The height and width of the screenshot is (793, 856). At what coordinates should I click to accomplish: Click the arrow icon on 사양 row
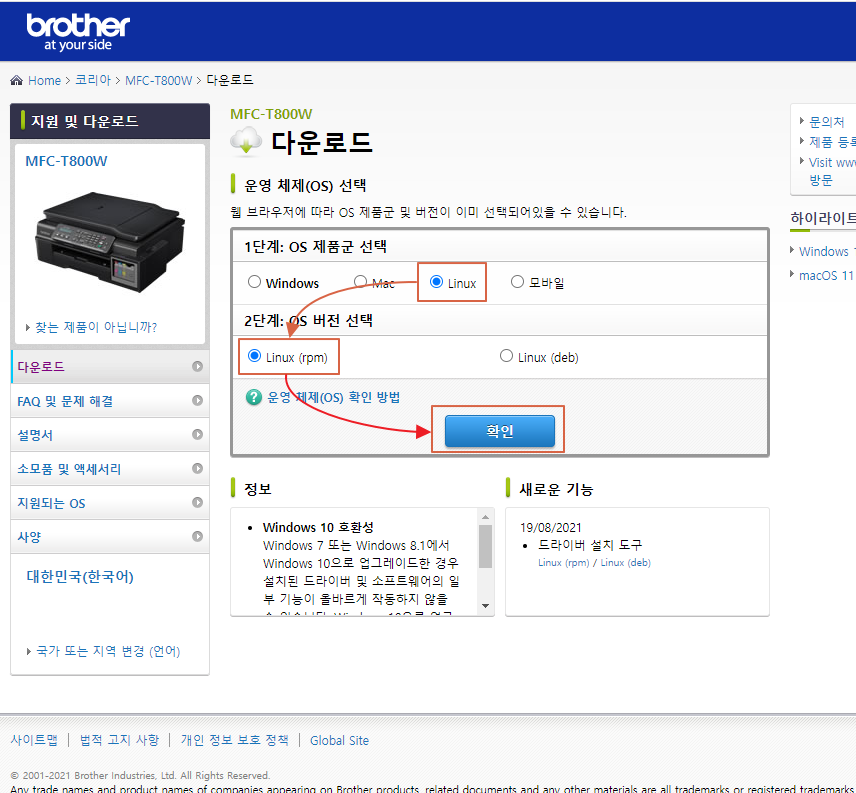(x=198, y=536)
